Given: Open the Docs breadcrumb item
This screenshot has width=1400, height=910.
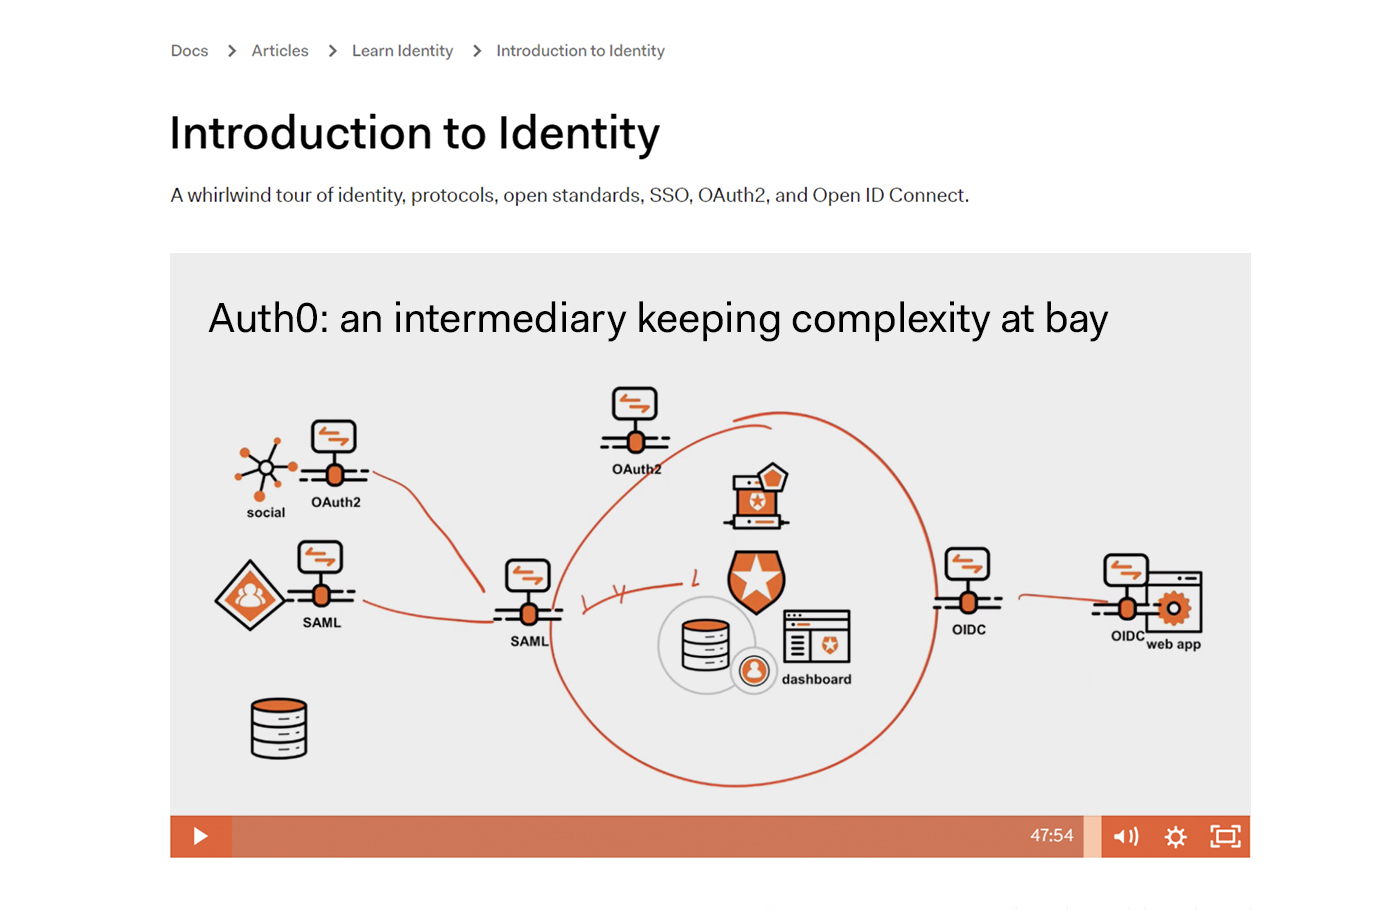Looking at the screenshot, I should [x=189, y=50].
